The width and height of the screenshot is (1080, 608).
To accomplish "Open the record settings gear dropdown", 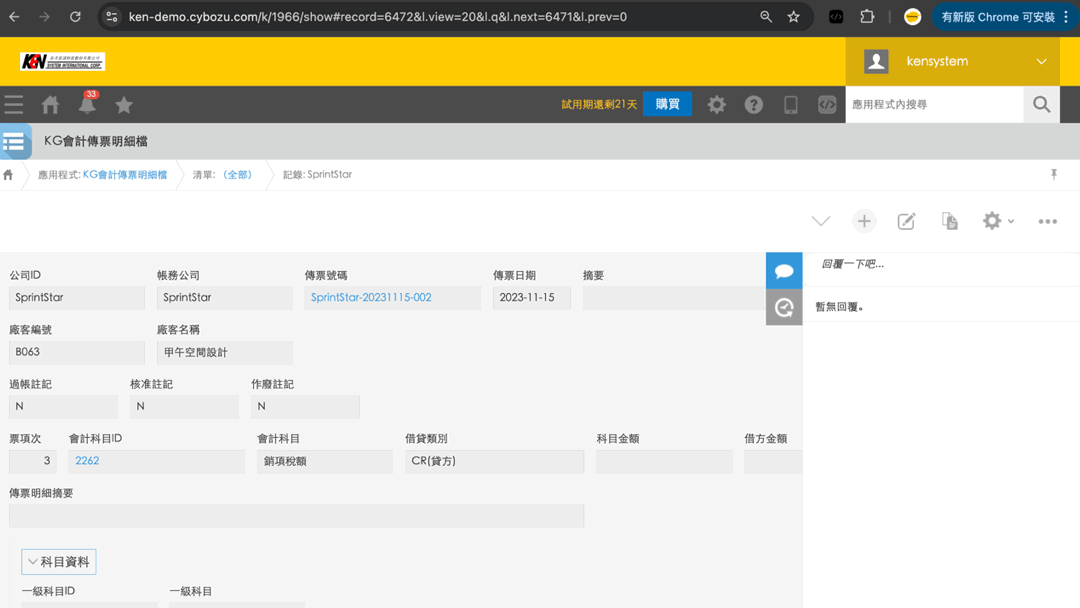I will point(997,221).
